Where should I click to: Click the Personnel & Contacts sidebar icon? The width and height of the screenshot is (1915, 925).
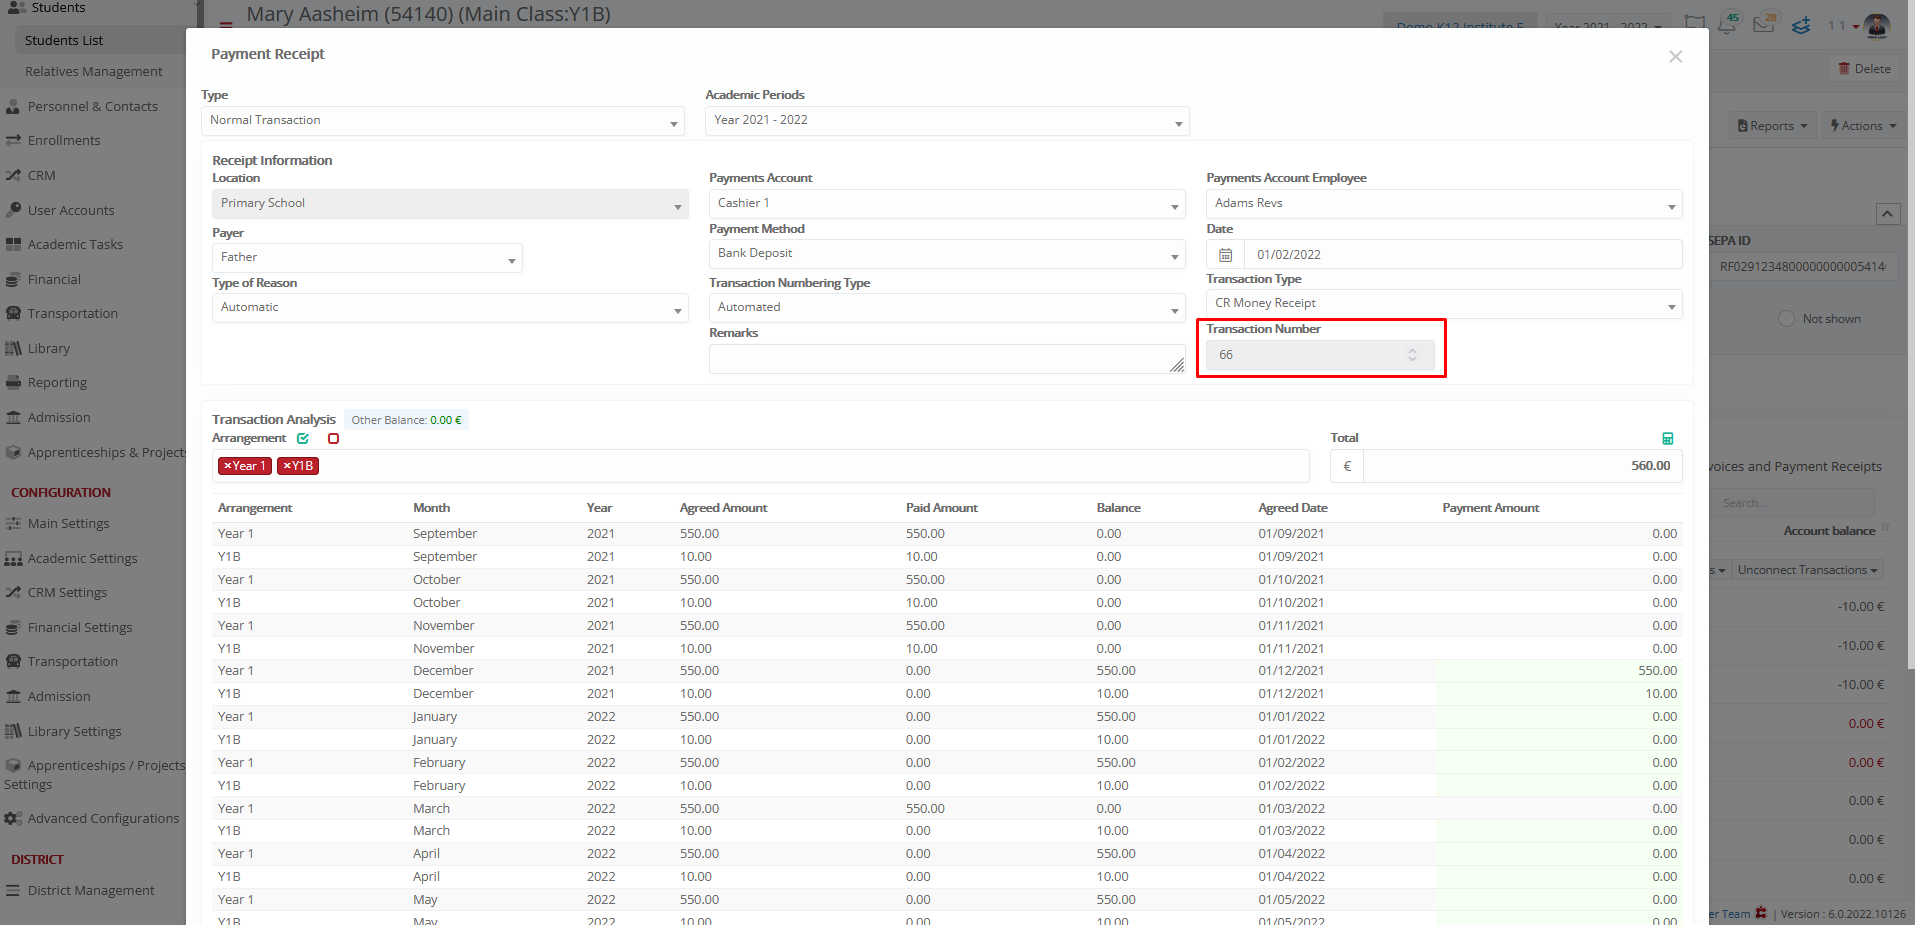[x=13, y=106]
